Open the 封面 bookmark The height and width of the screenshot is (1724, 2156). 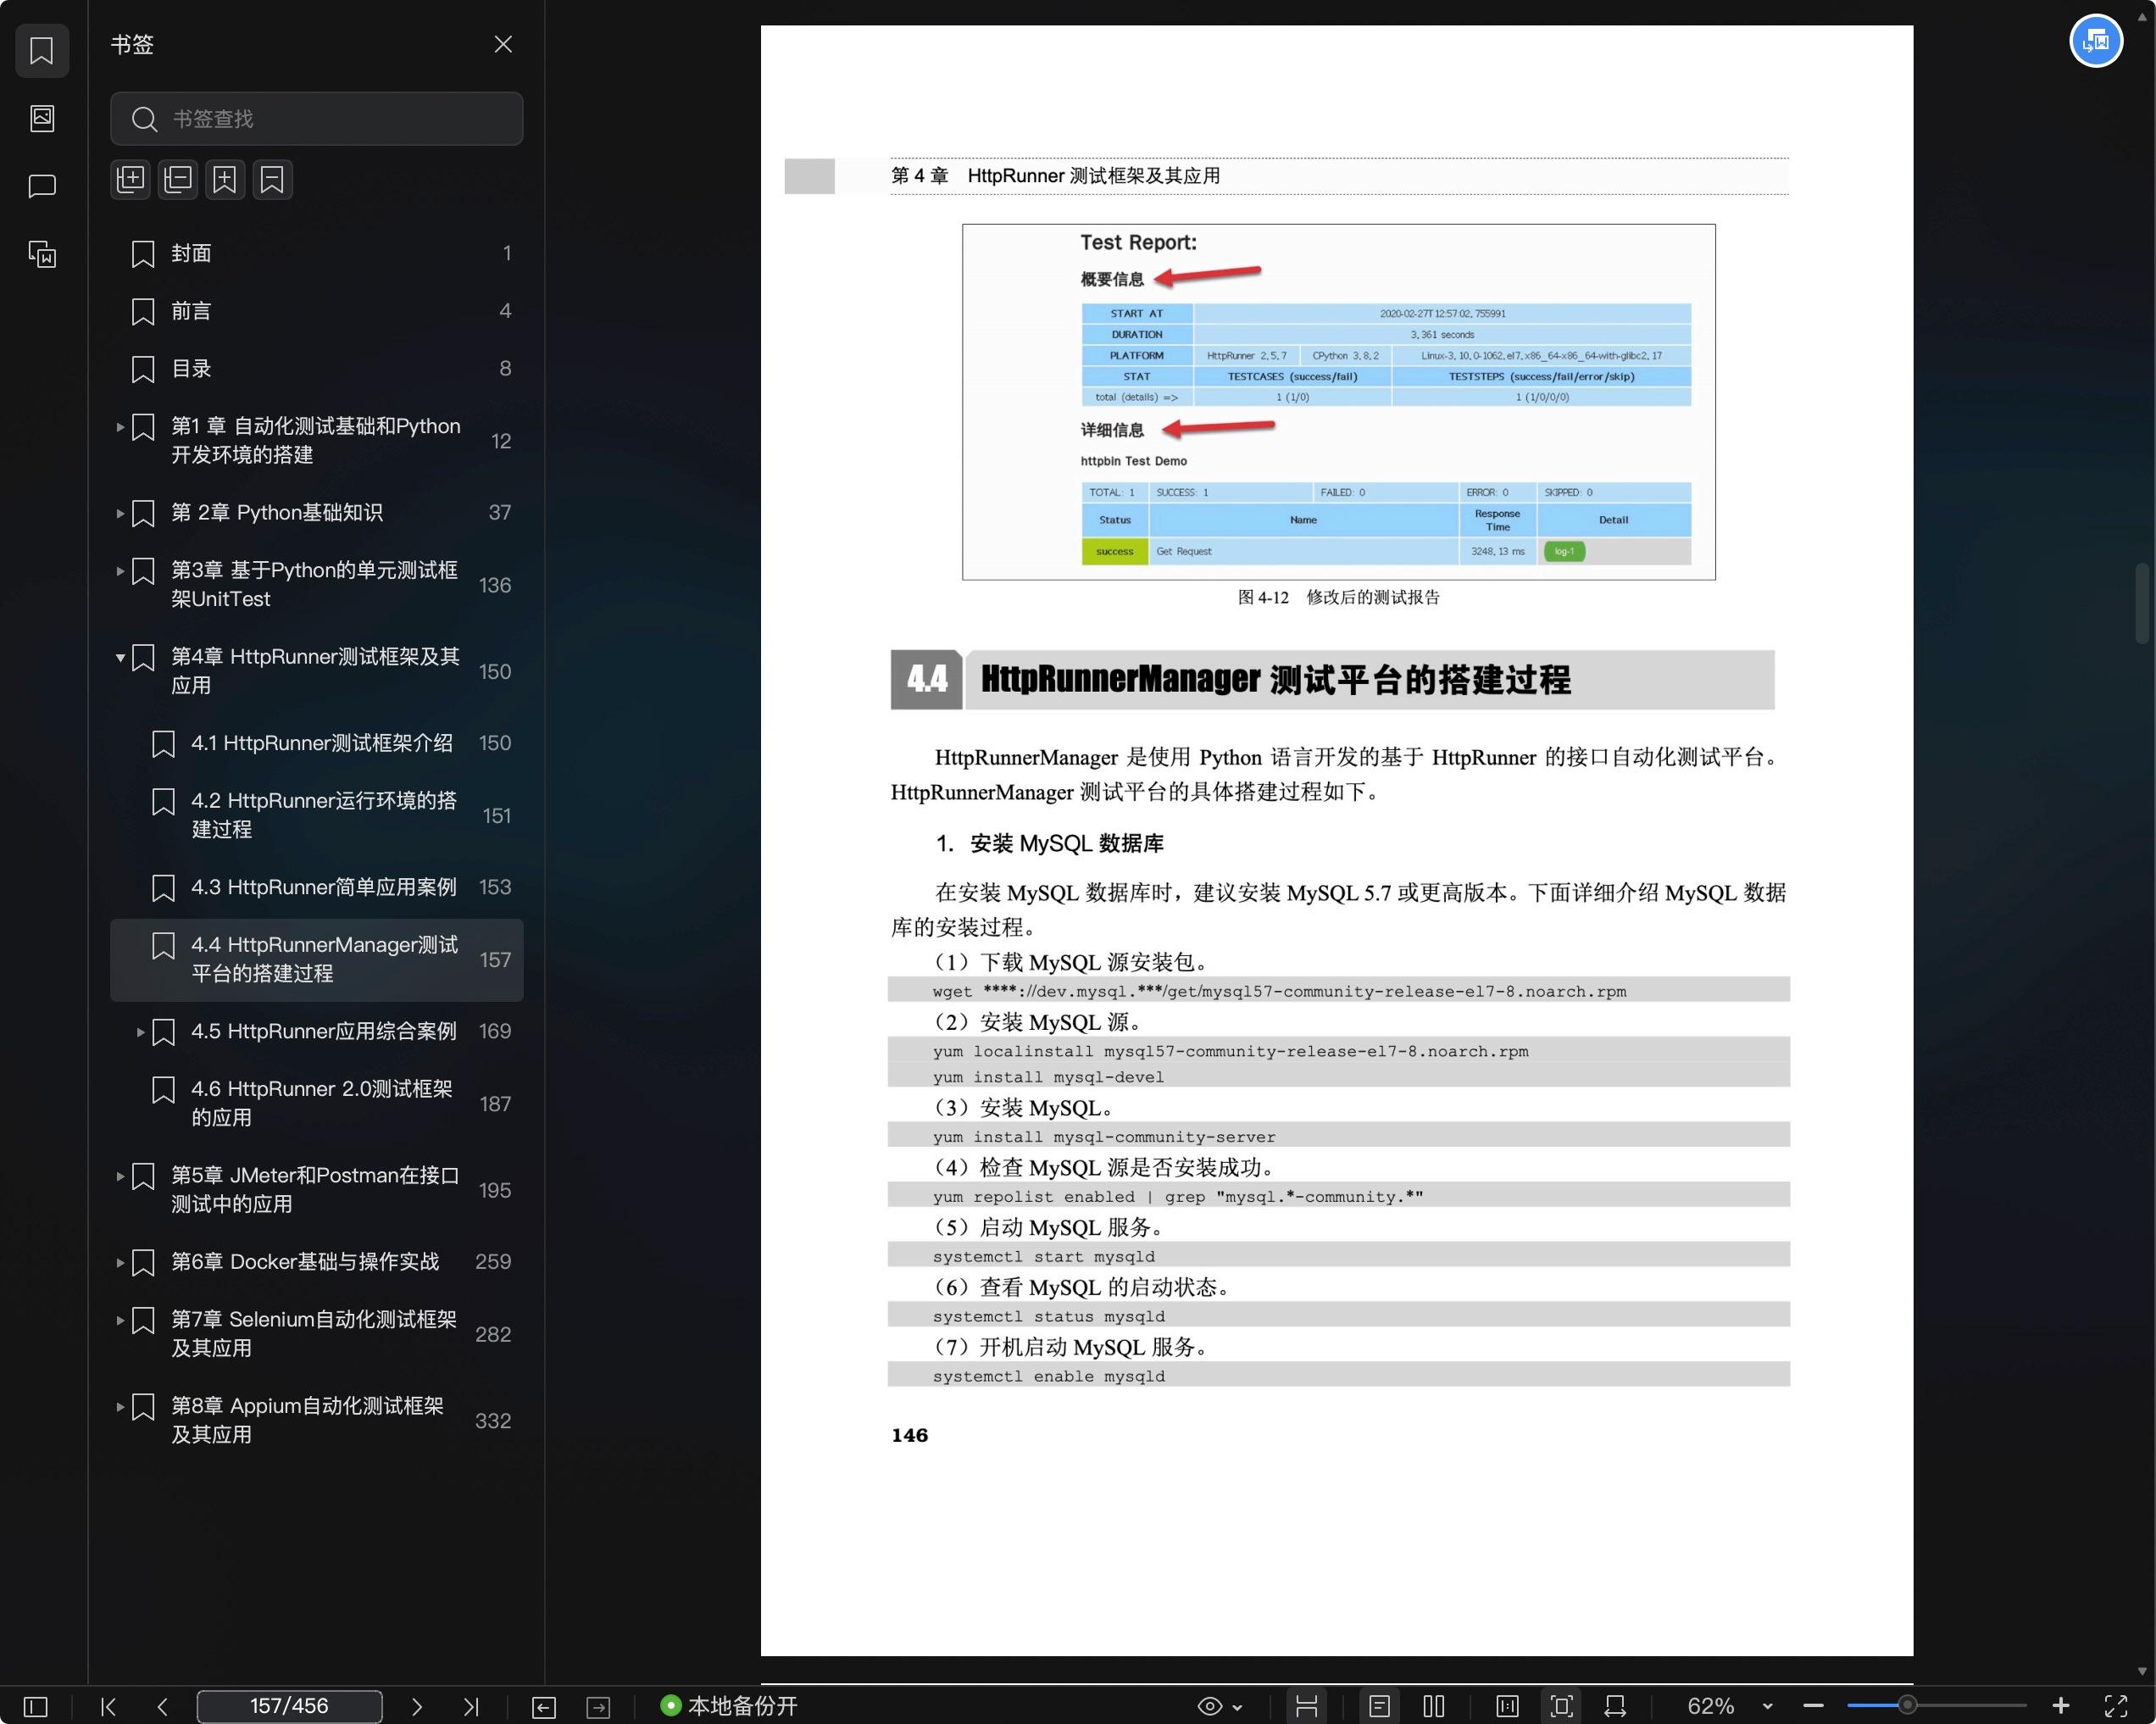317,254
